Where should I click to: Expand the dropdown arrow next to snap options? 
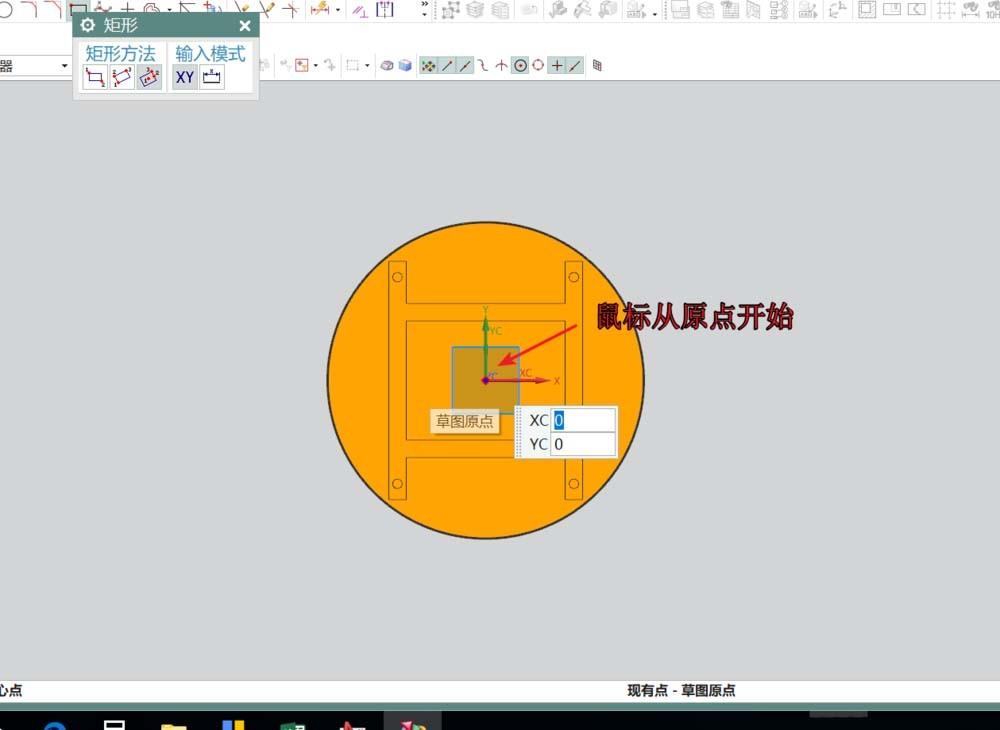pos(367,65)
